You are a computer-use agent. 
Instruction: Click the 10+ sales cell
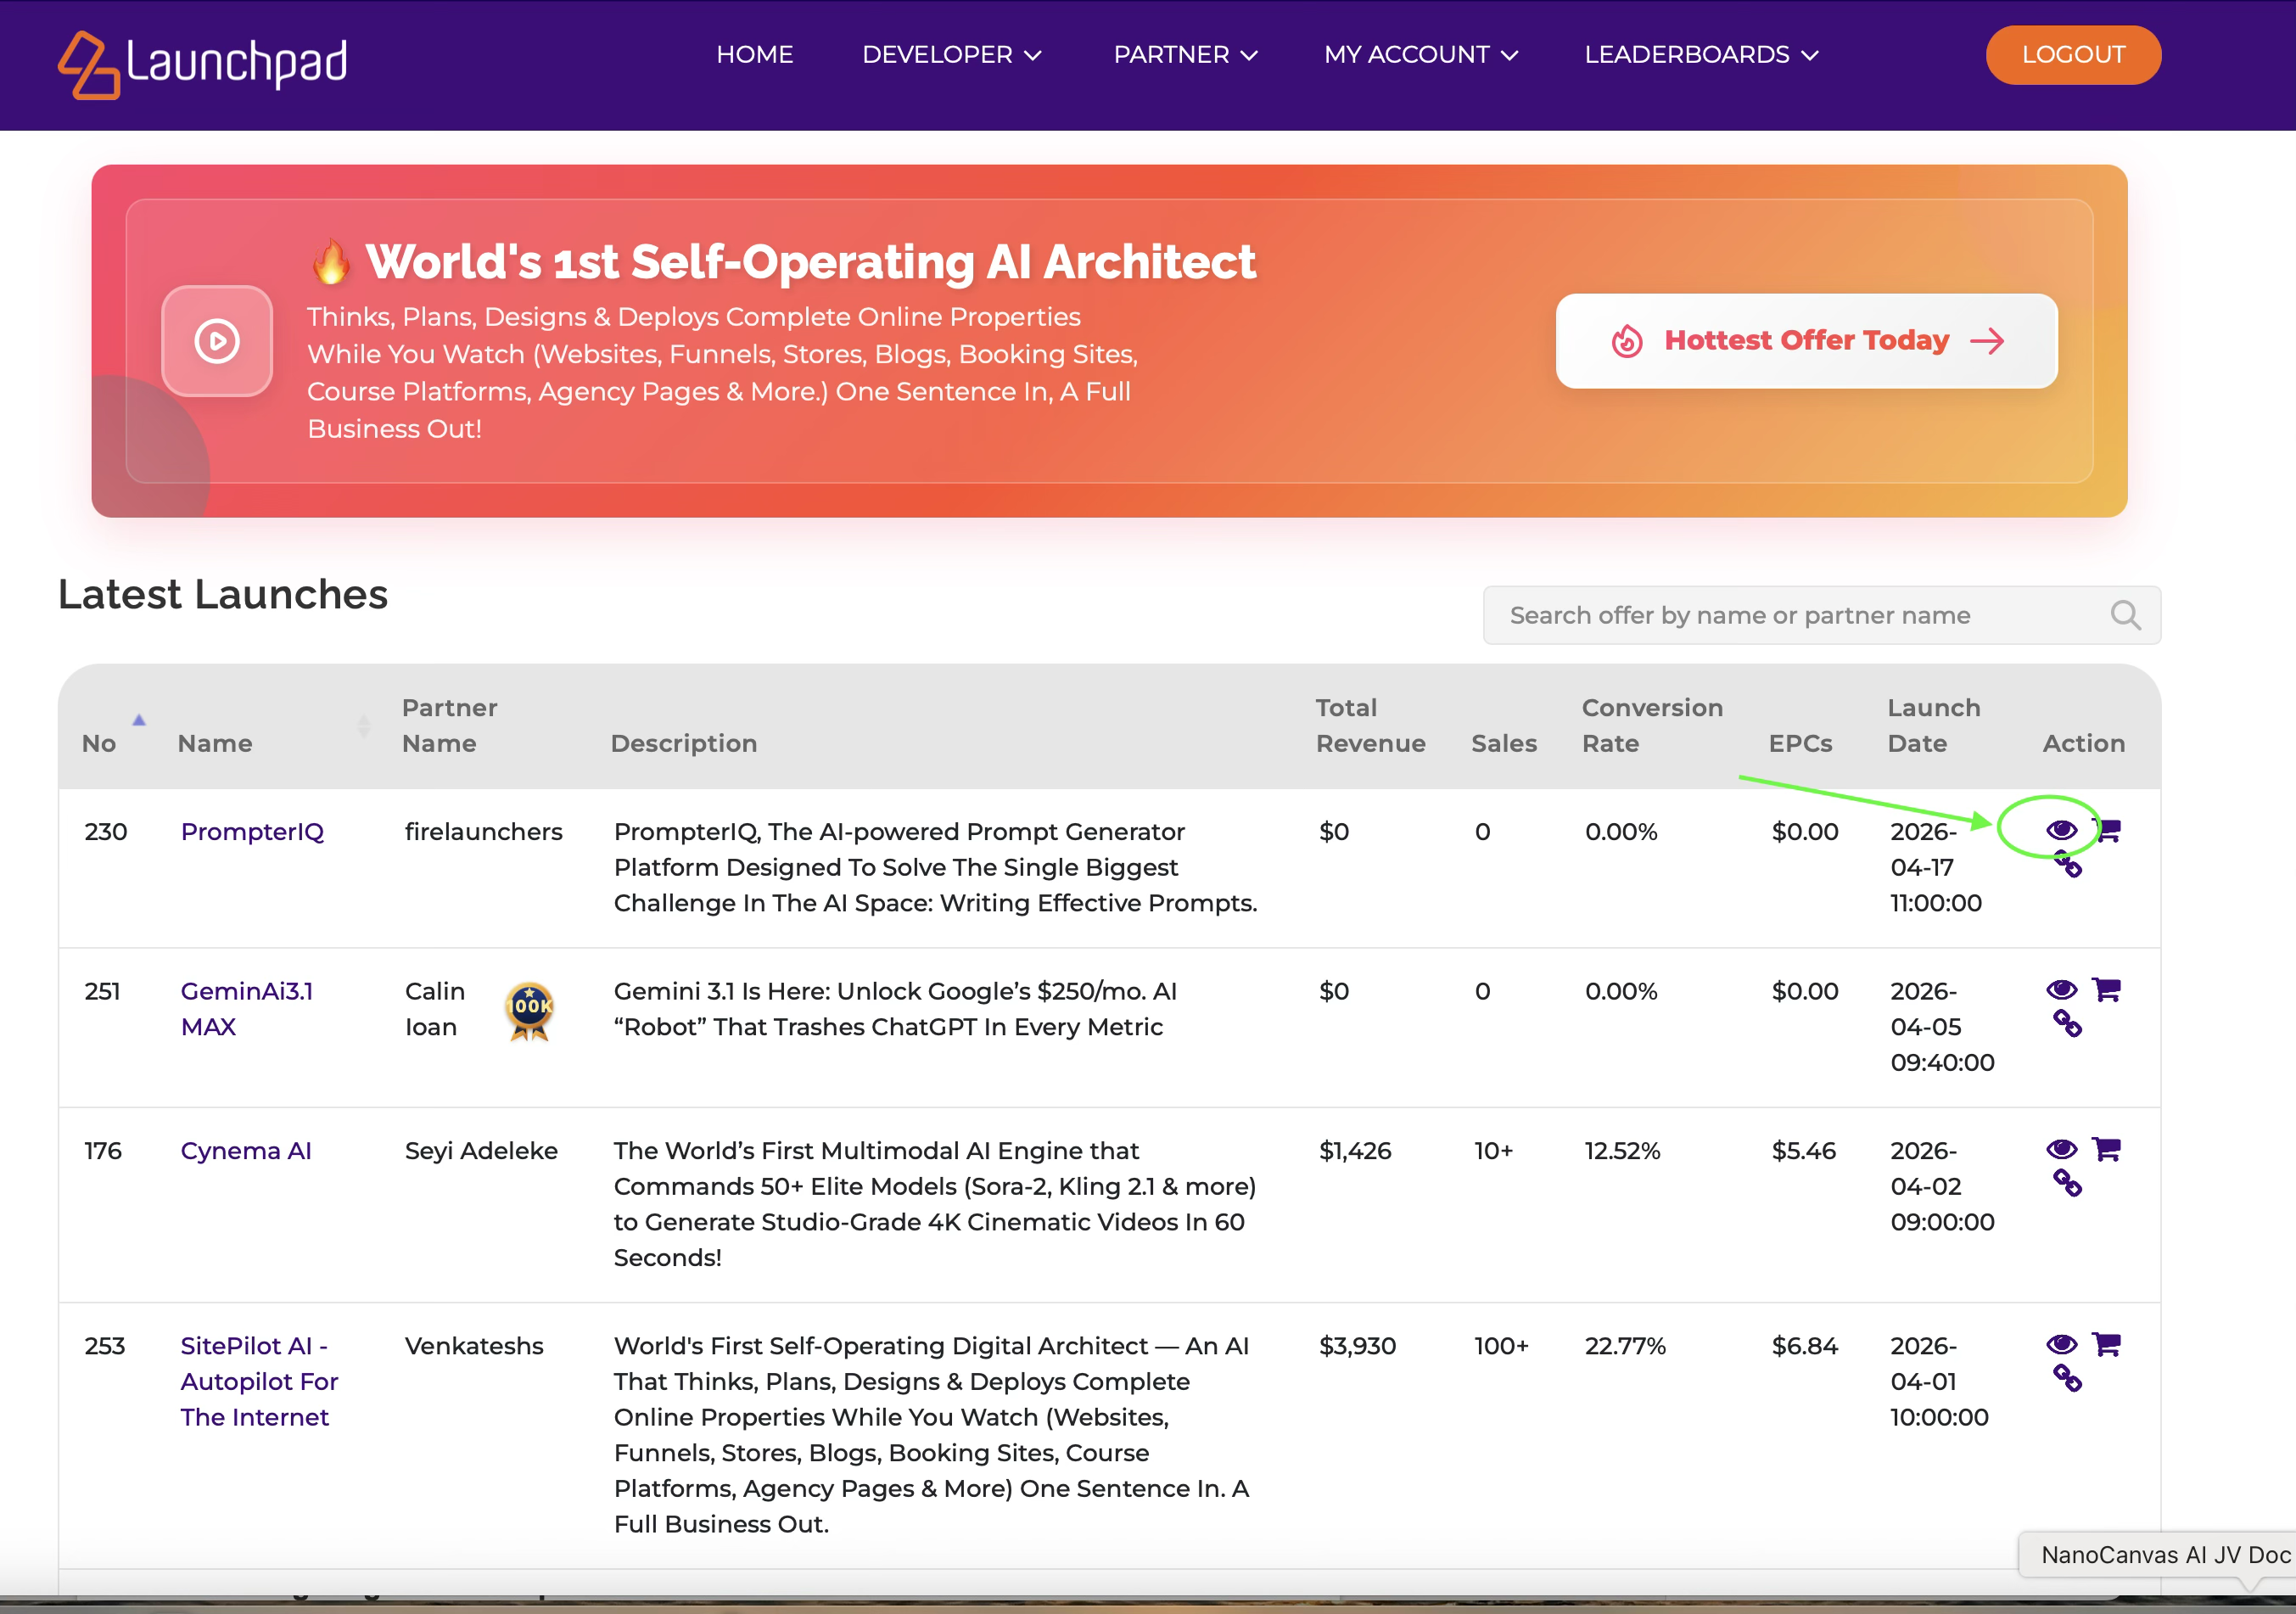click(1494, 1151)
